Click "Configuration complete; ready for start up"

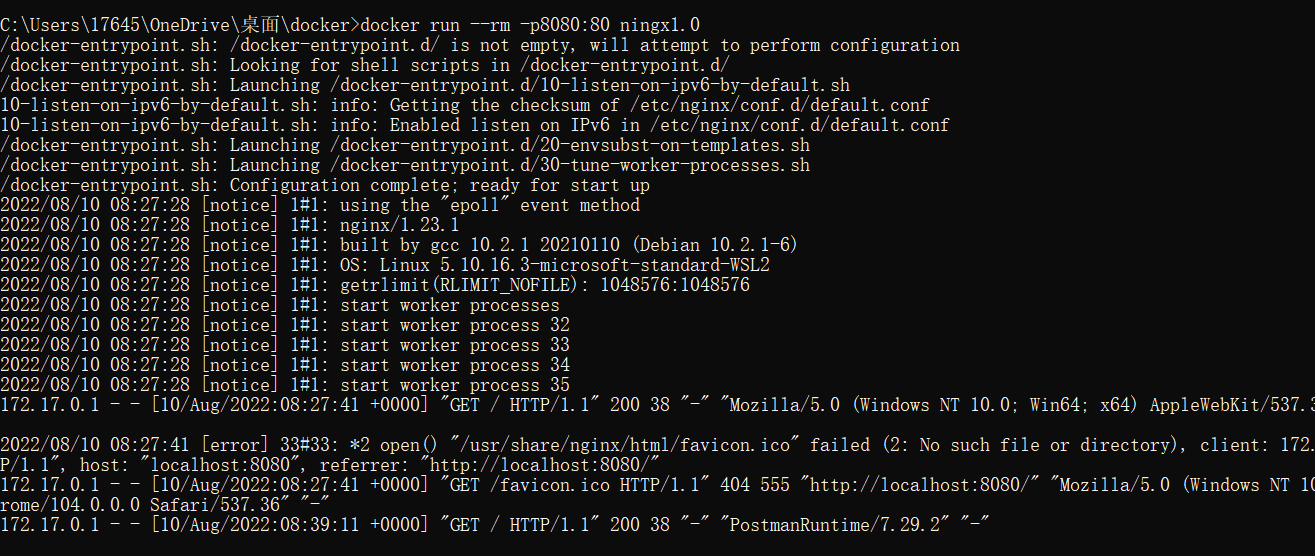(439, 185)
